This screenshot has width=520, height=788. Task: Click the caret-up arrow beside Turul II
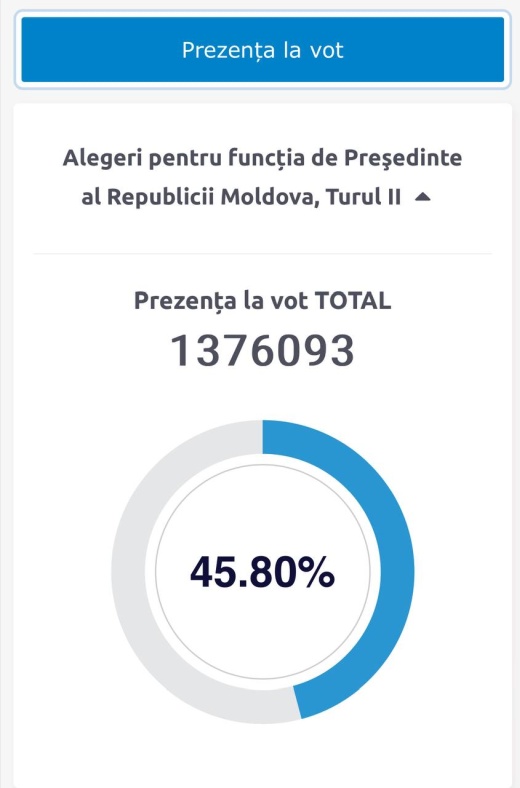[x=423, y=198]
